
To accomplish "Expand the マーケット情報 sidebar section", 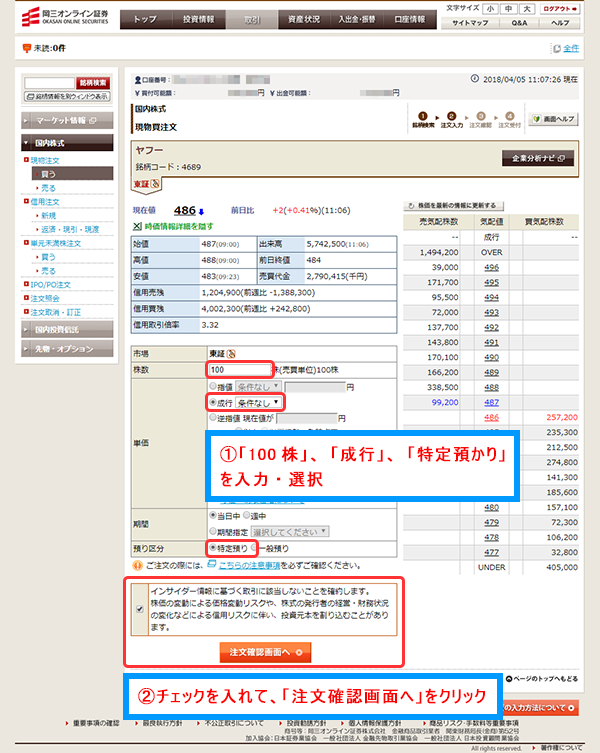I will (68, 121).
